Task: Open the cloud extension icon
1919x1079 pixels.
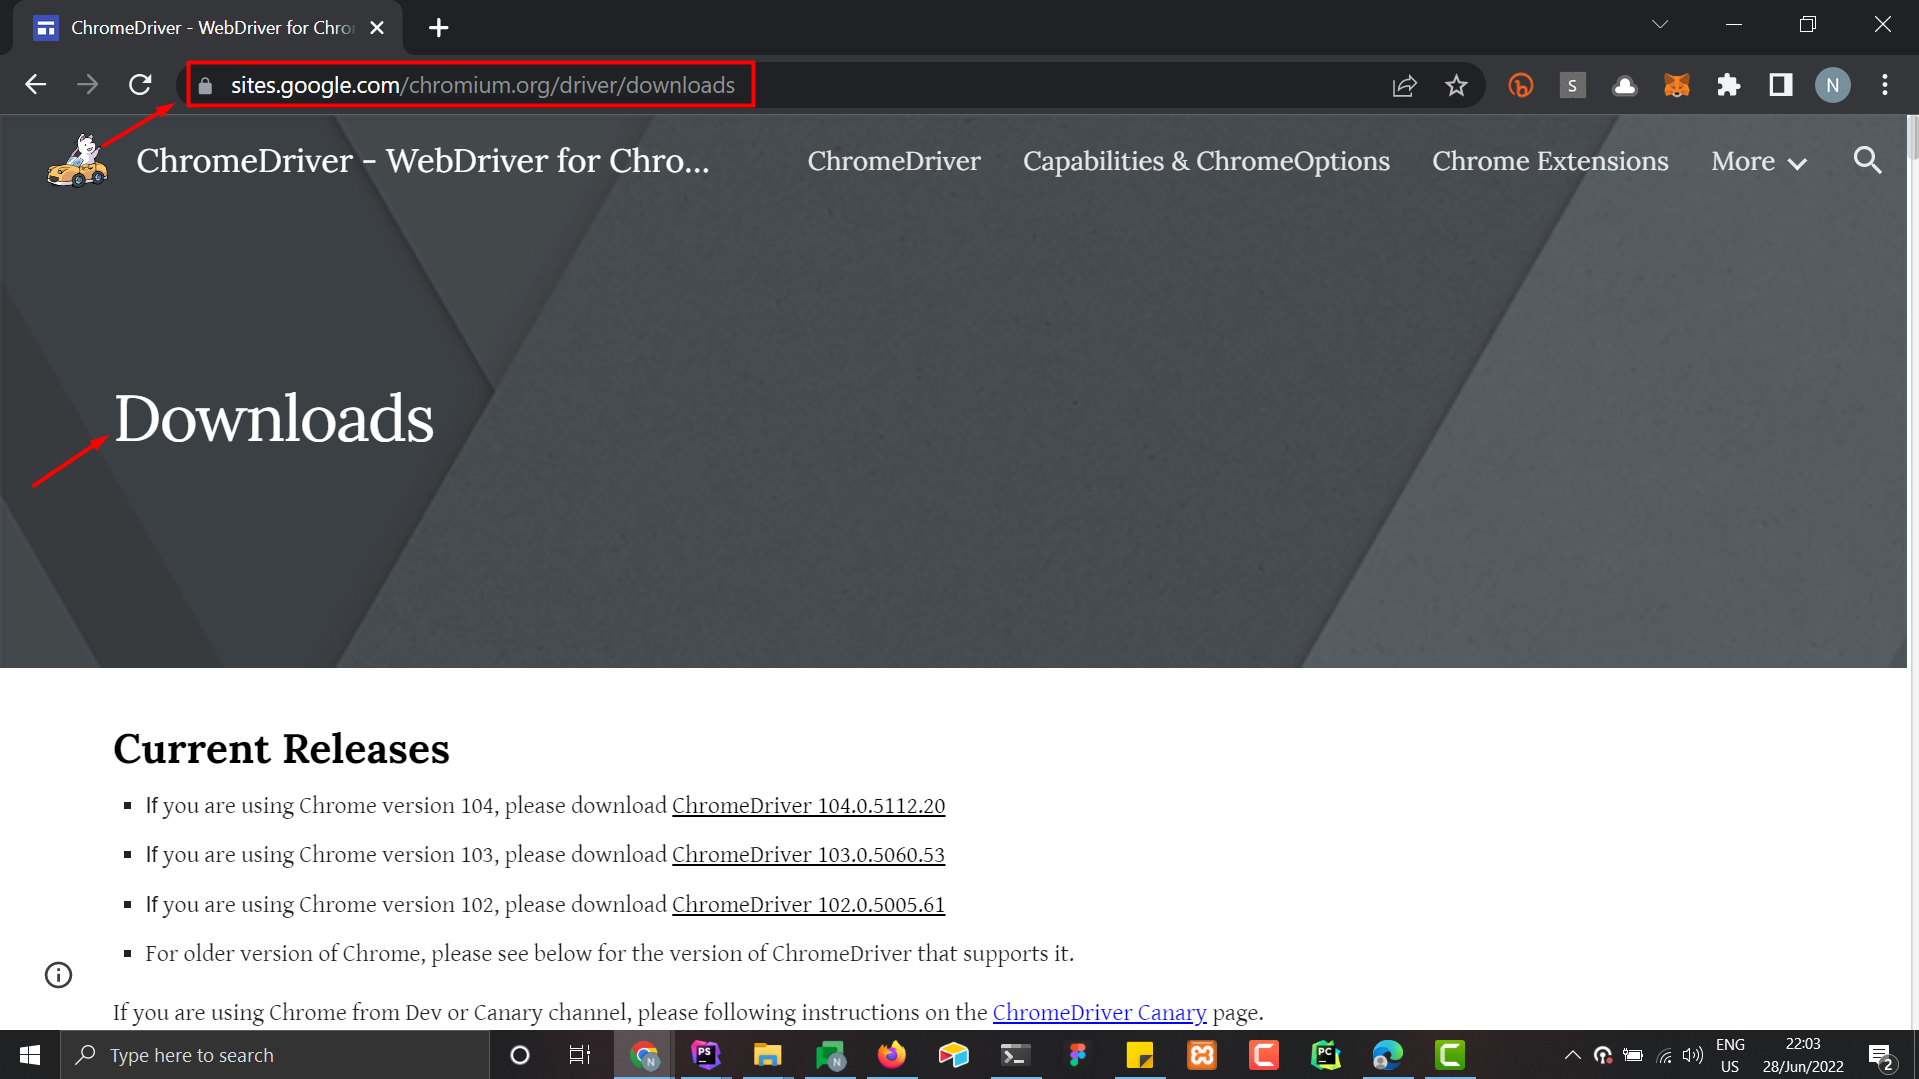Action: (1625, 86)
